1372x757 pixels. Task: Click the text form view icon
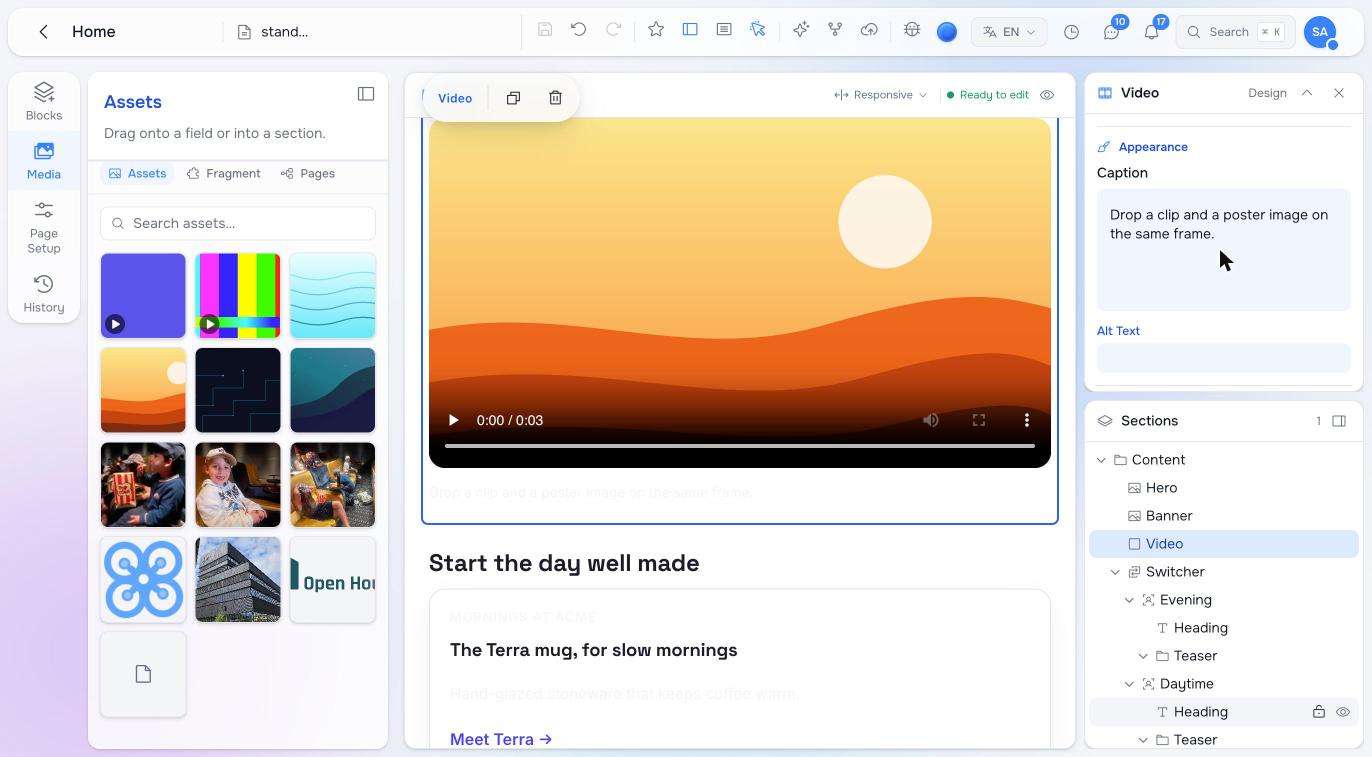point(724,30)
